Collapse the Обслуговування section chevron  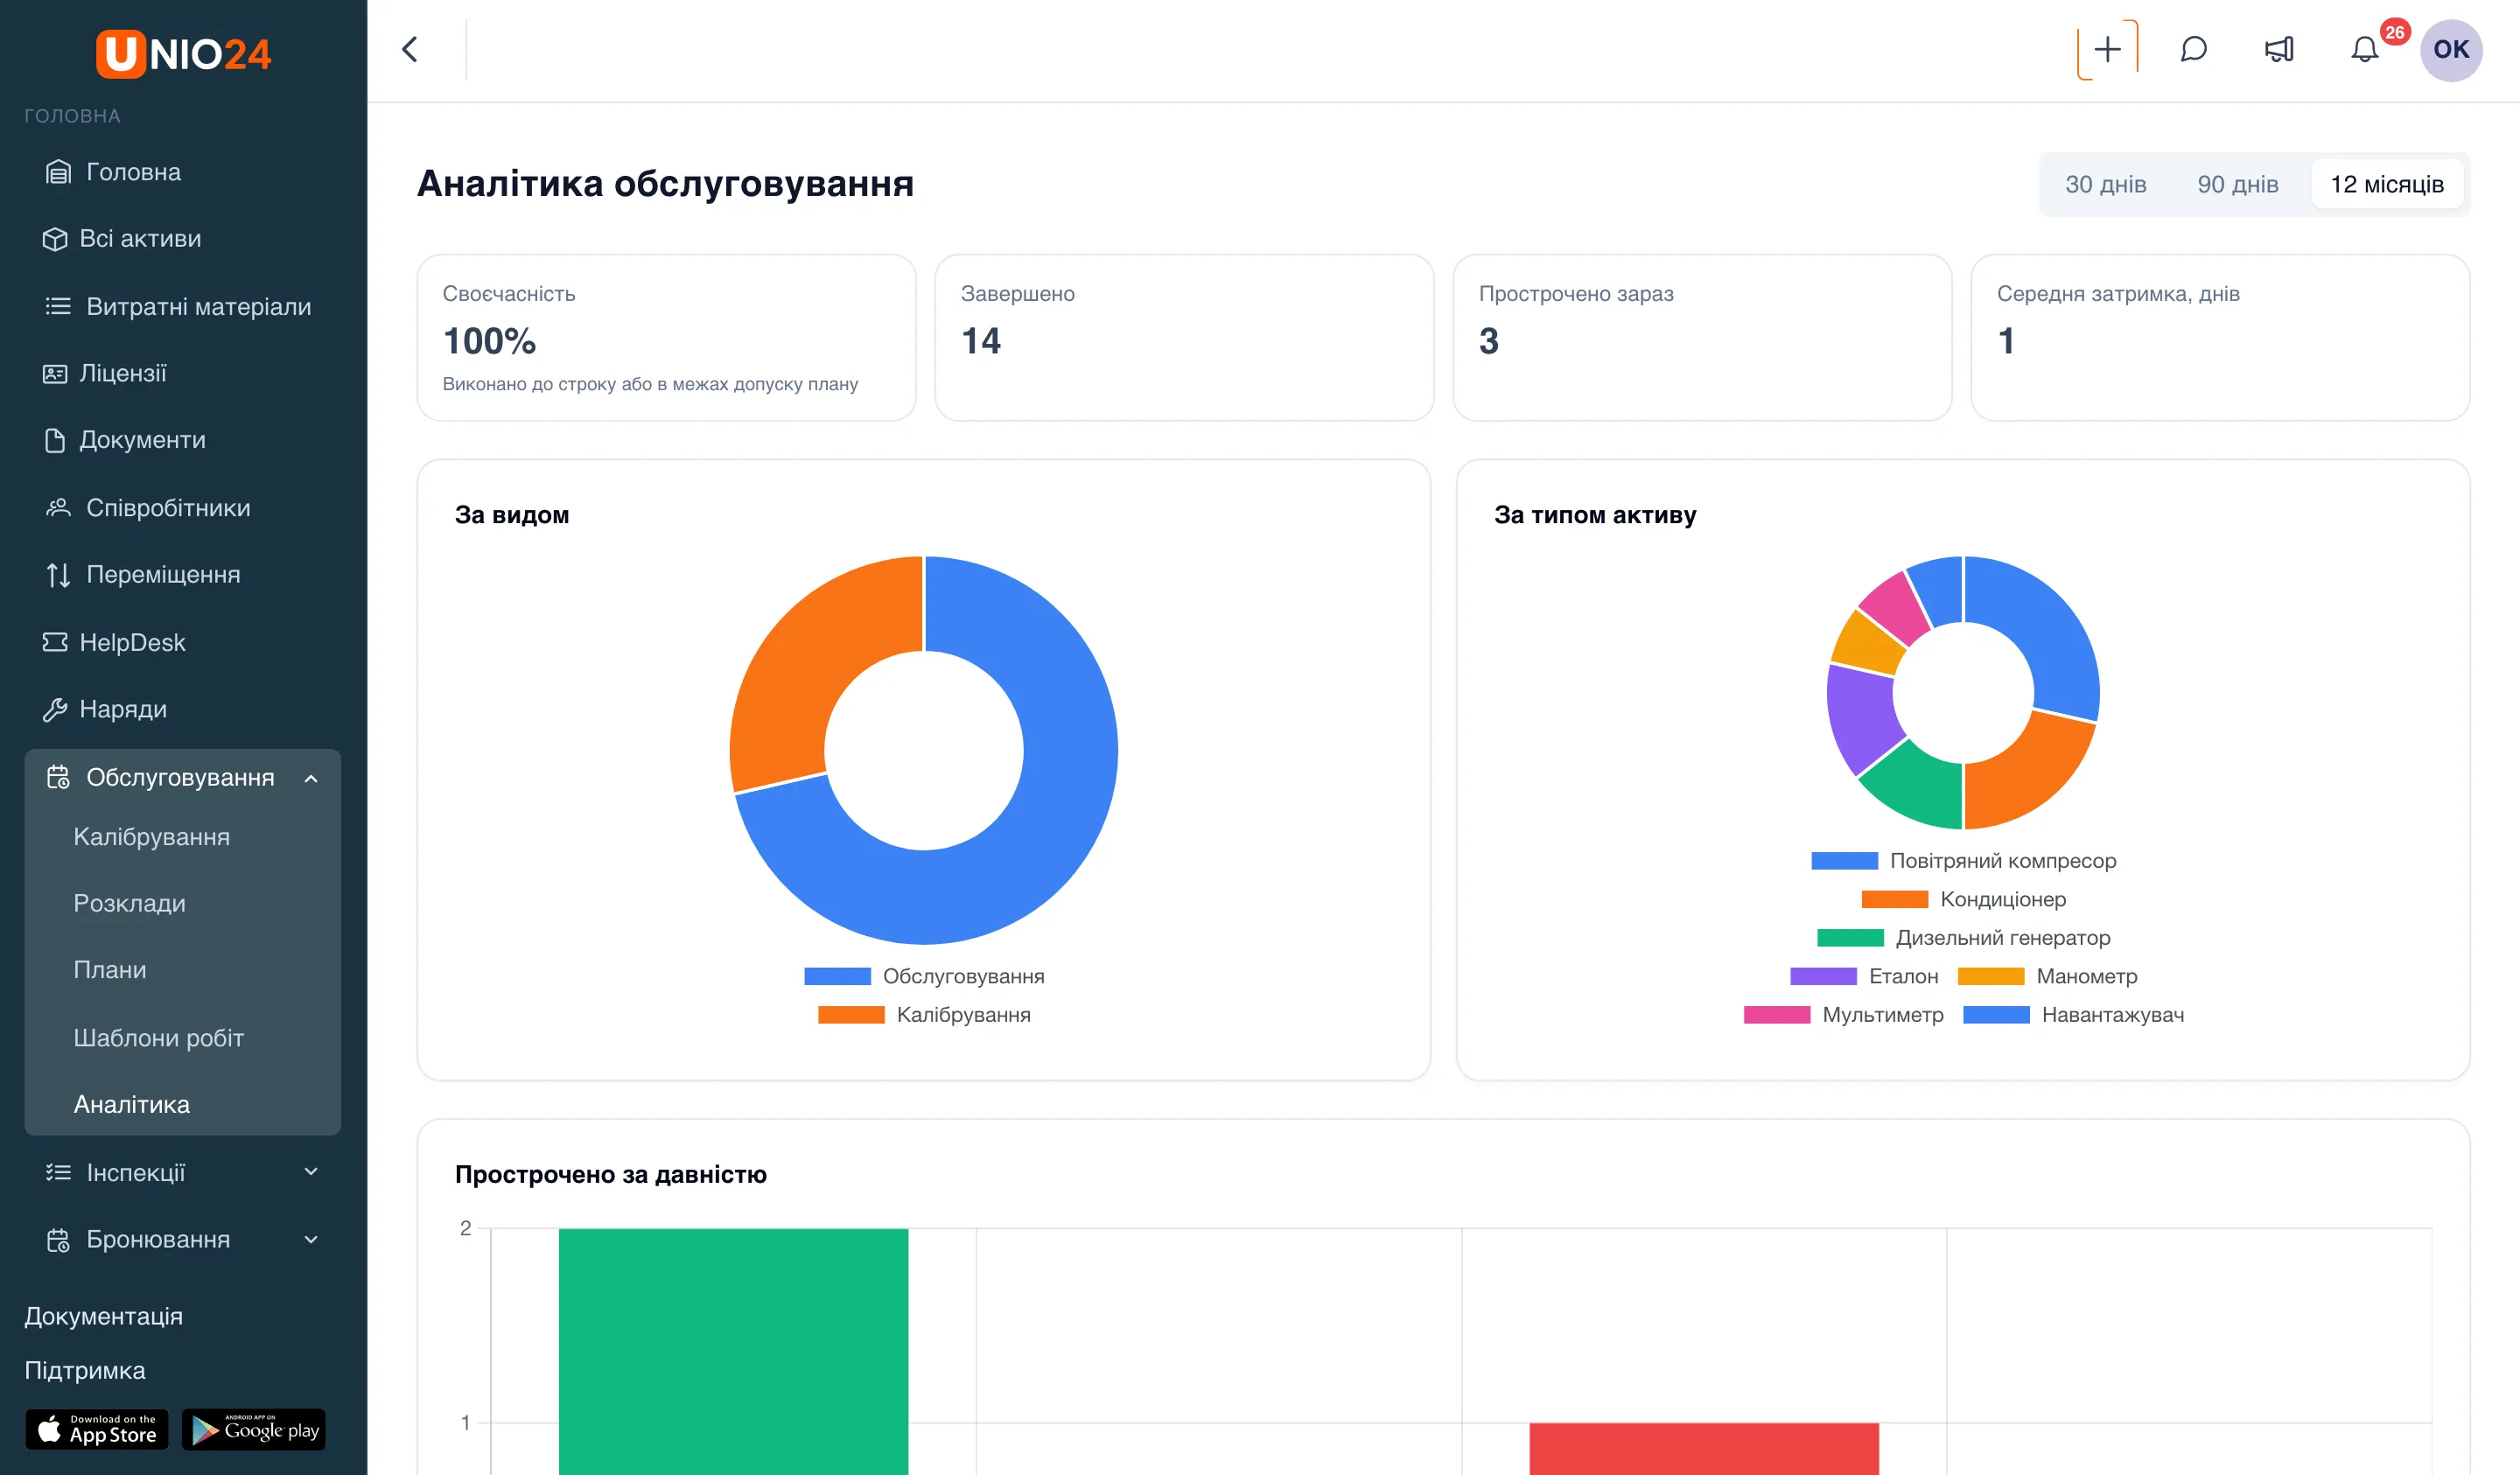click(311, 778)
